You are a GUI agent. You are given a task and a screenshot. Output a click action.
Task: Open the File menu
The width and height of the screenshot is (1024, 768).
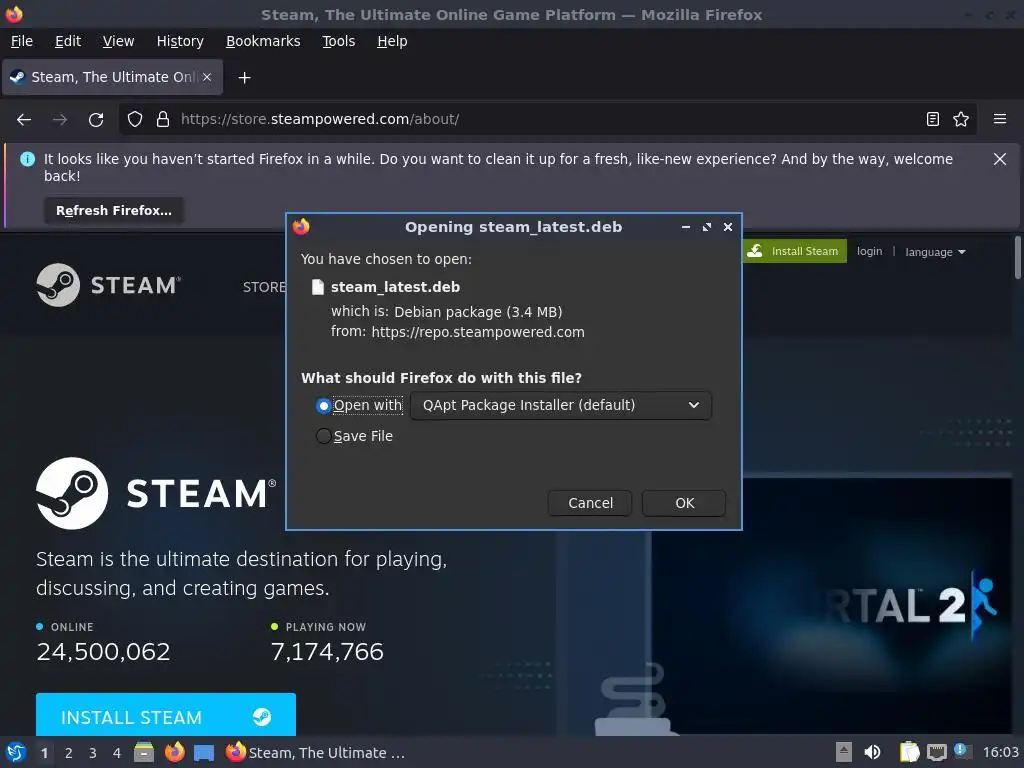22,41
